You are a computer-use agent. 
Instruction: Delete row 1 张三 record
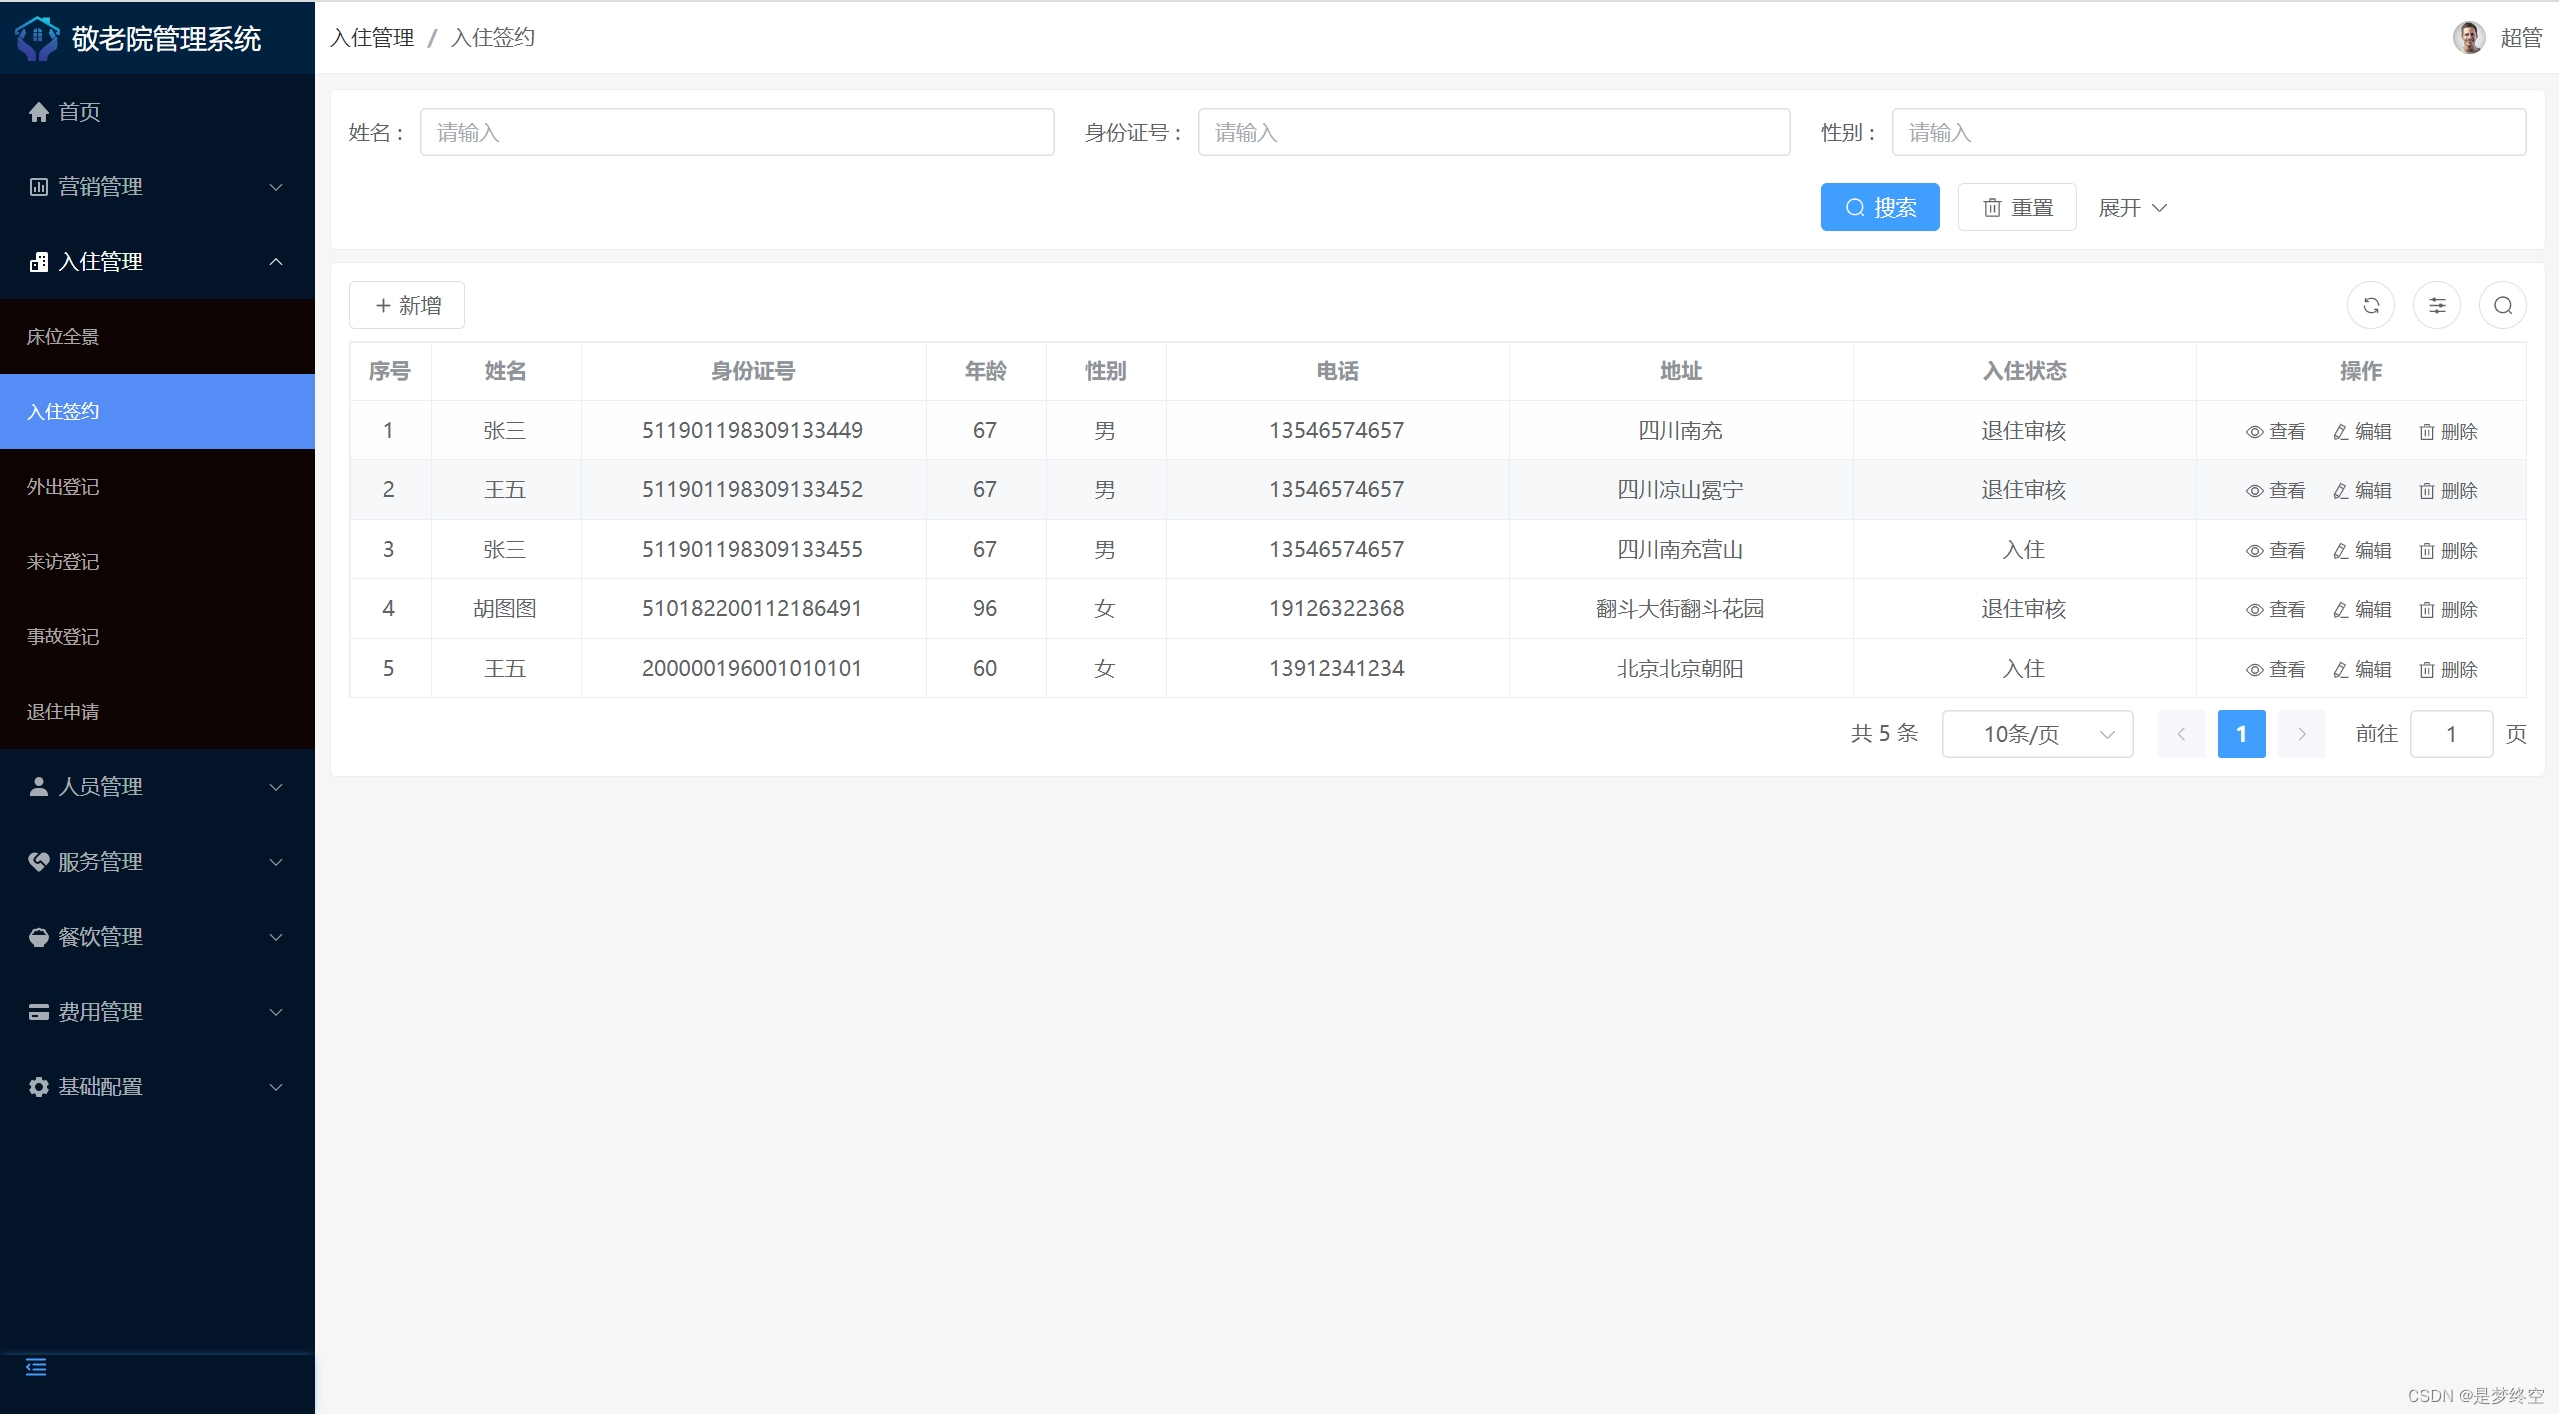coord(2448,432)
